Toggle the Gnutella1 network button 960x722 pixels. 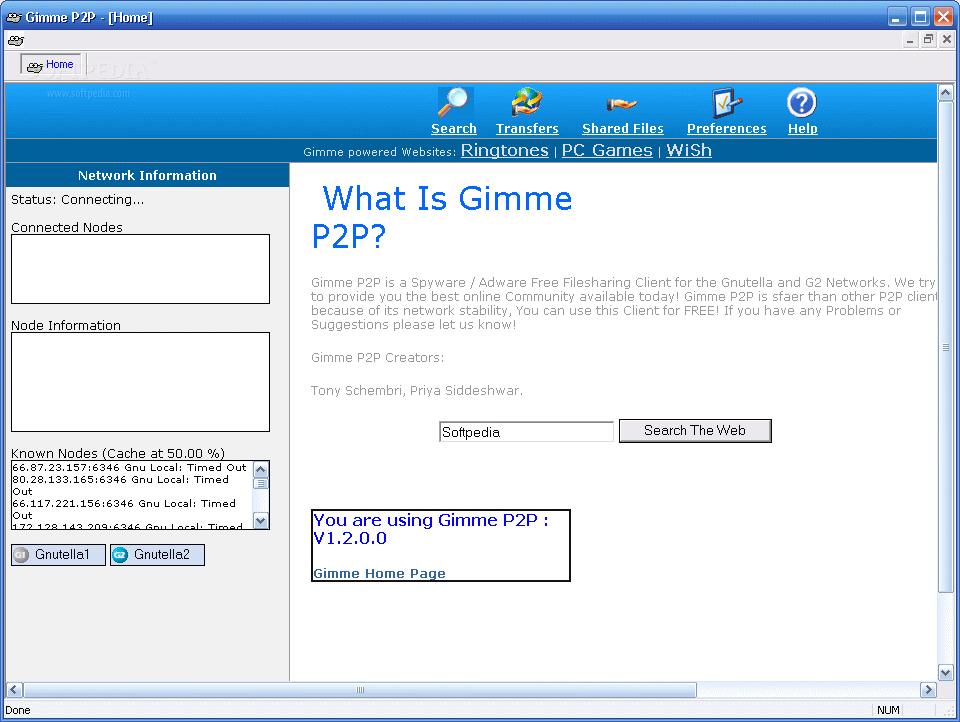tap(58, 555)
